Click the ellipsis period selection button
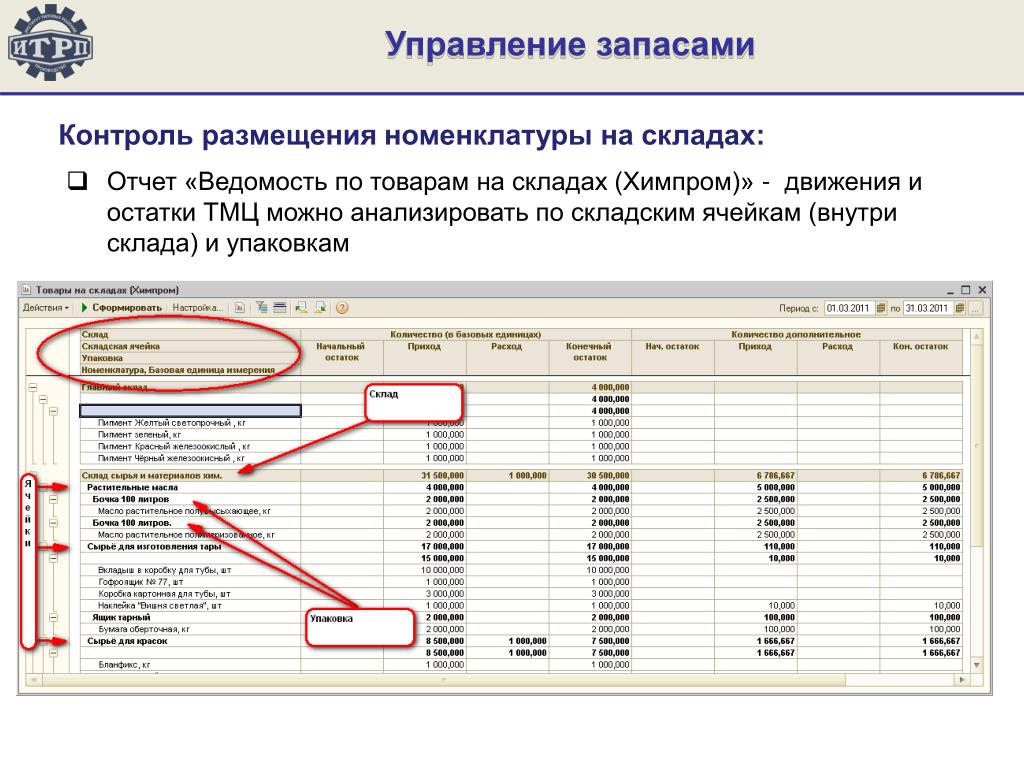This screenshot has height=768, width=1024. point(976,308)
